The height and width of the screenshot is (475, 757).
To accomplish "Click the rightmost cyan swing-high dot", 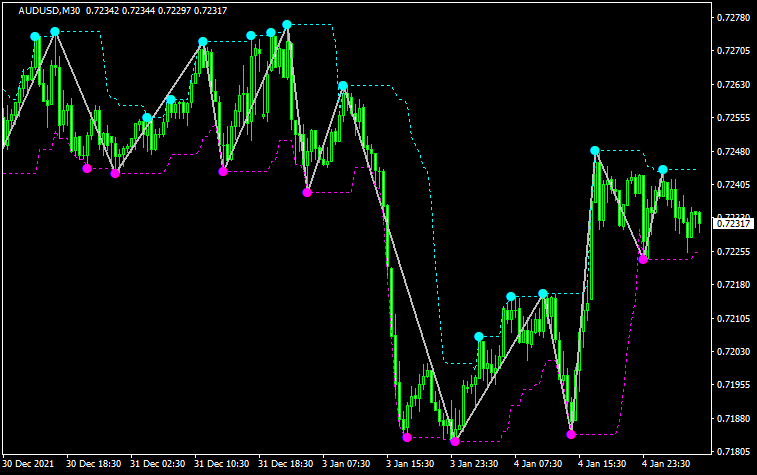I will tap(662, 170).
